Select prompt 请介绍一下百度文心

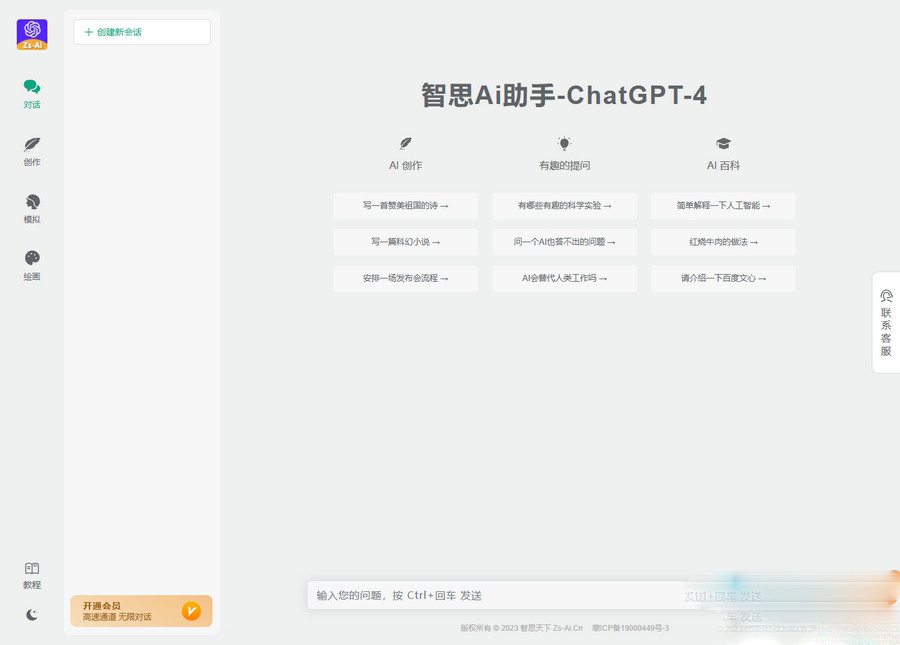tap(723, 278)
